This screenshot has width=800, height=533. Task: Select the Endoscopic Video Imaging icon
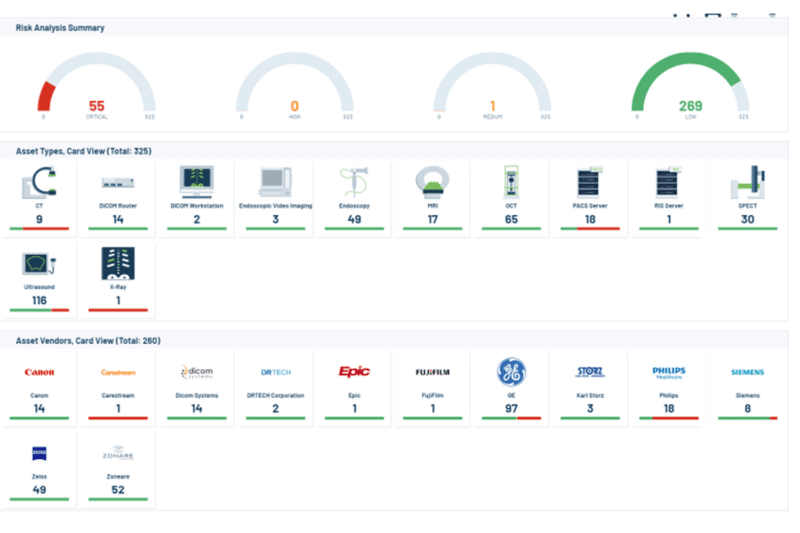coord(276,182)
